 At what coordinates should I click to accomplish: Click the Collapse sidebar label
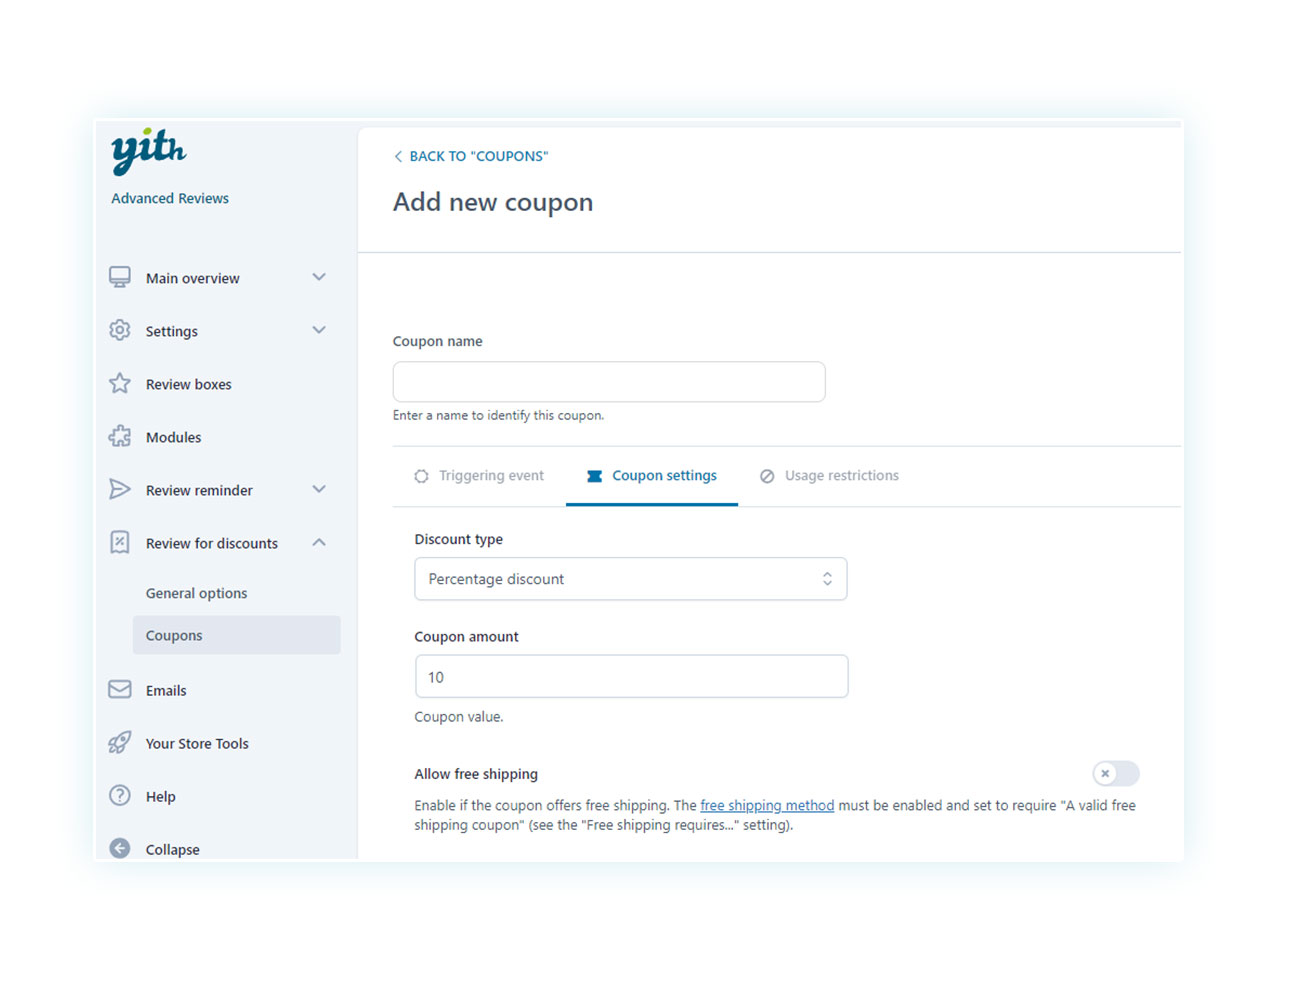(x=173, y=849)
